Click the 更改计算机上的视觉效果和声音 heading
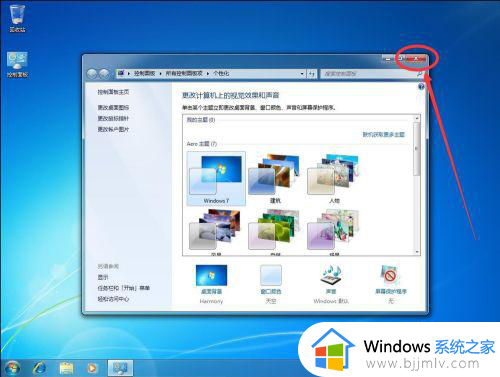The image size is (500, 377). point(231,96)
